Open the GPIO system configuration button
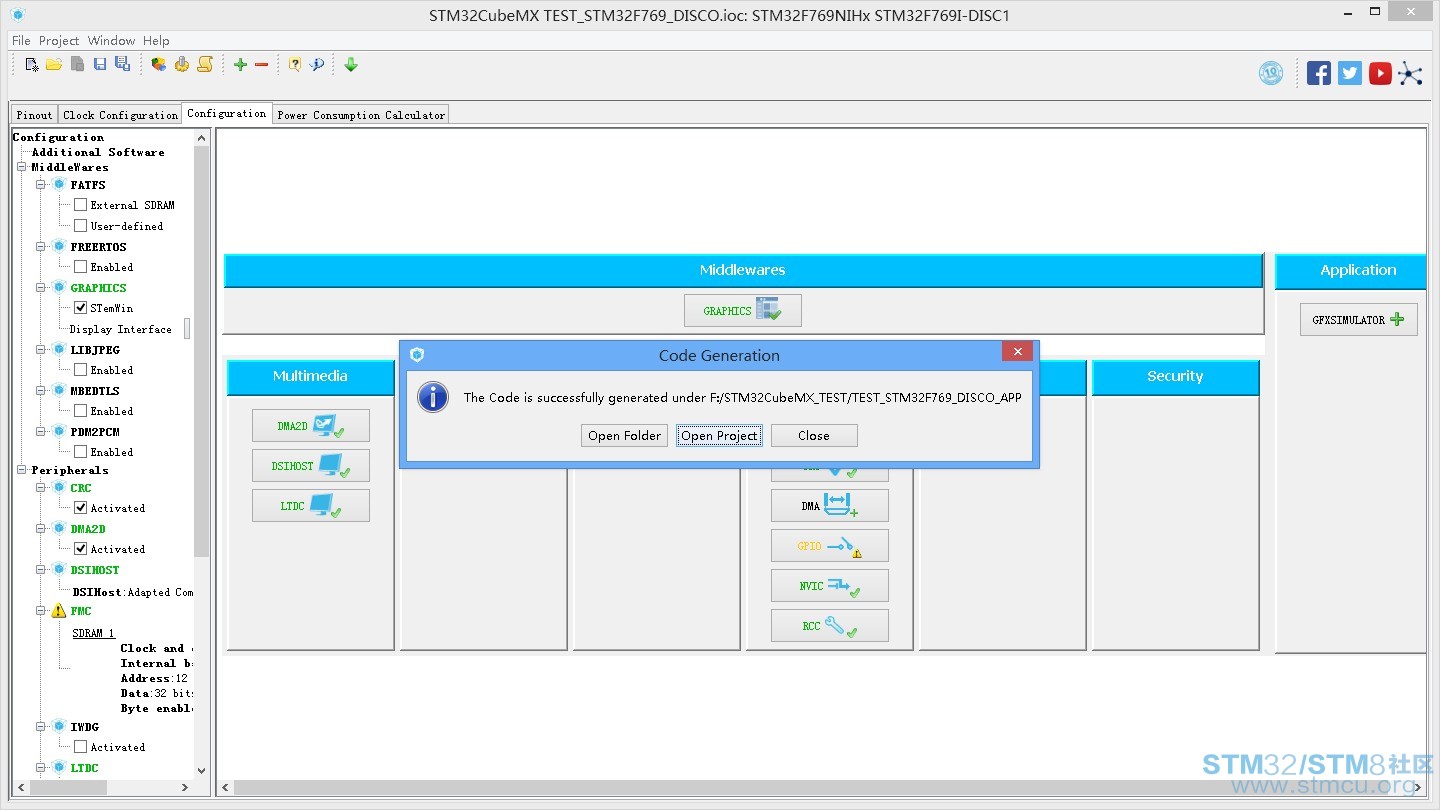Screen dimensions: 1440x810 click(x=830, y=545)
